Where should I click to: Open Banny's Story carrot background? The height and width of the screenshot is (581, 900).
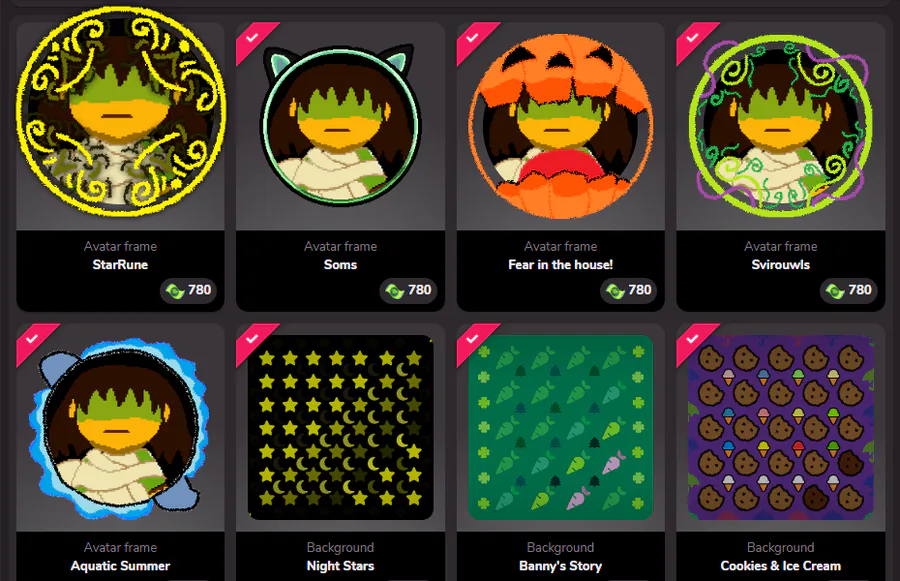pos(561,427)
